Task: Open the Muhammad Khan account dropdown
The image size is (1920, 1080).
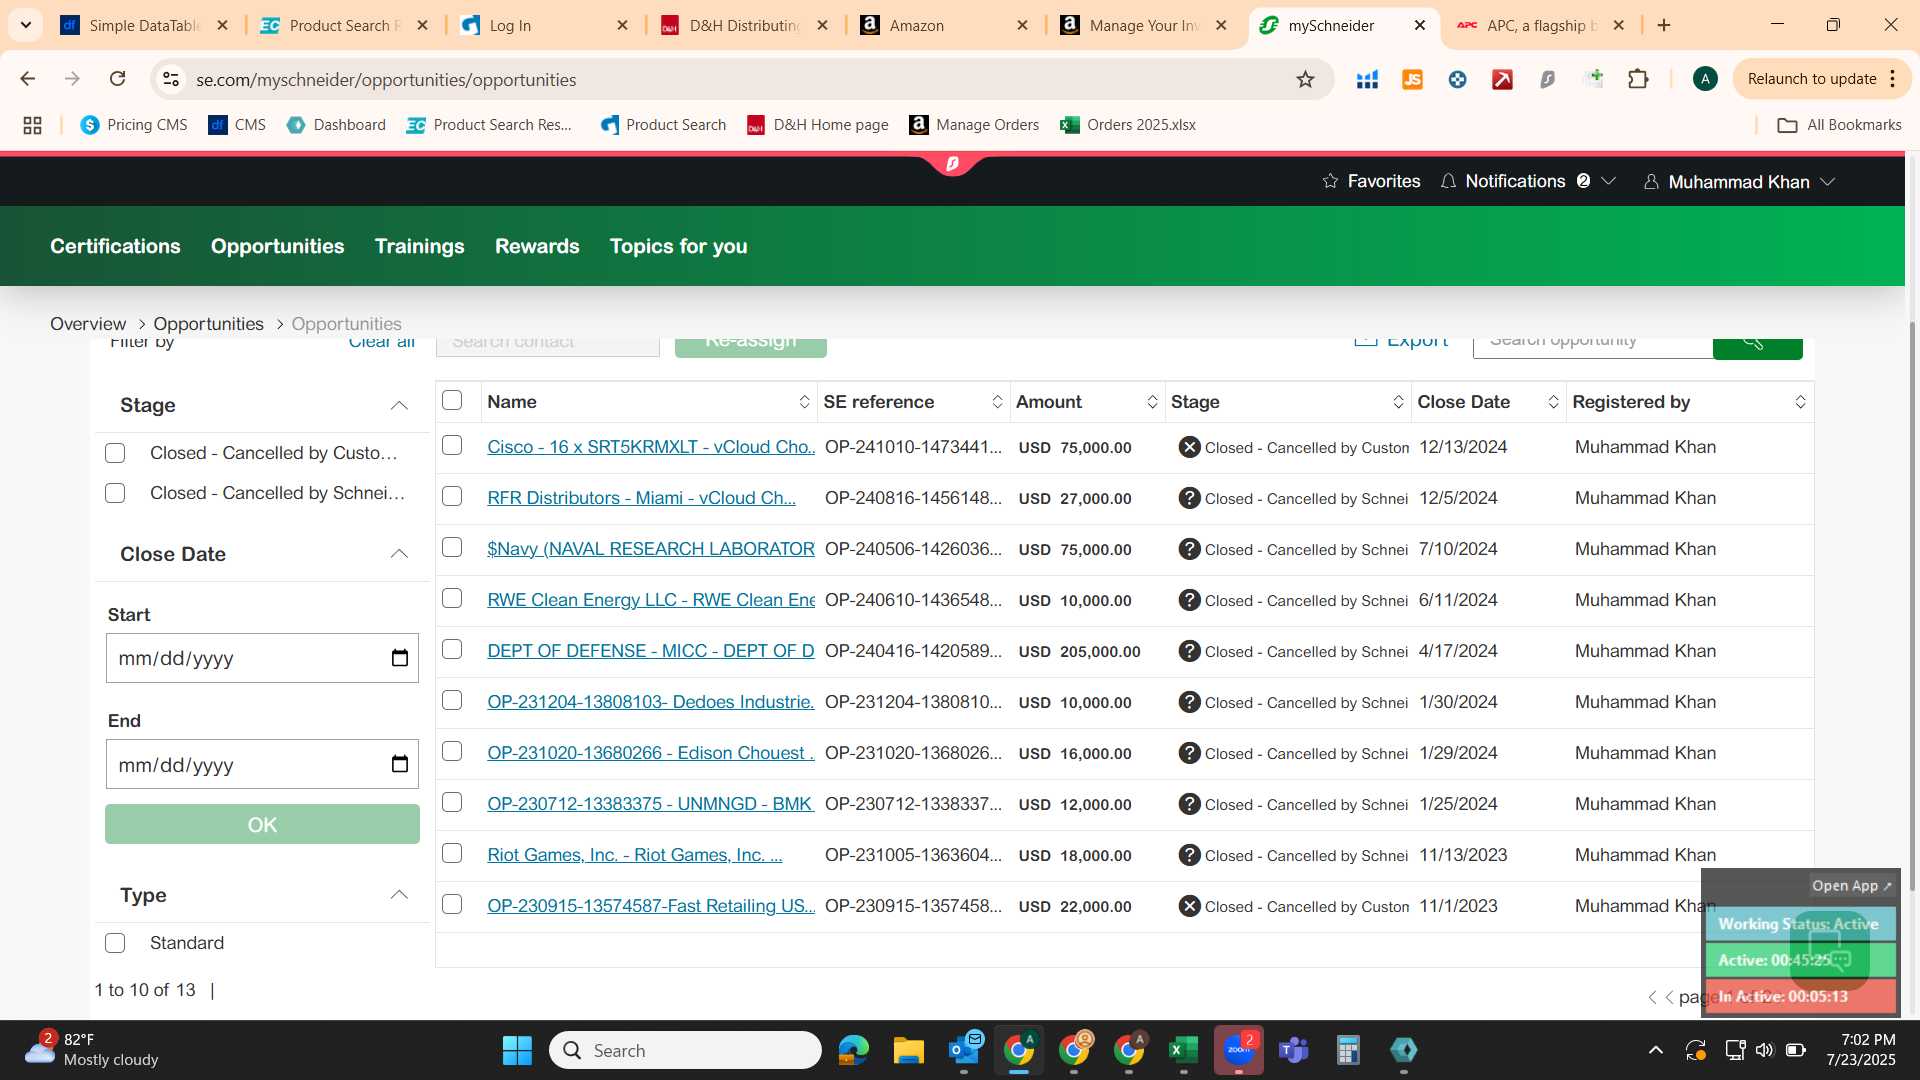Action: pyautogui.click(x=1739, y=181)
